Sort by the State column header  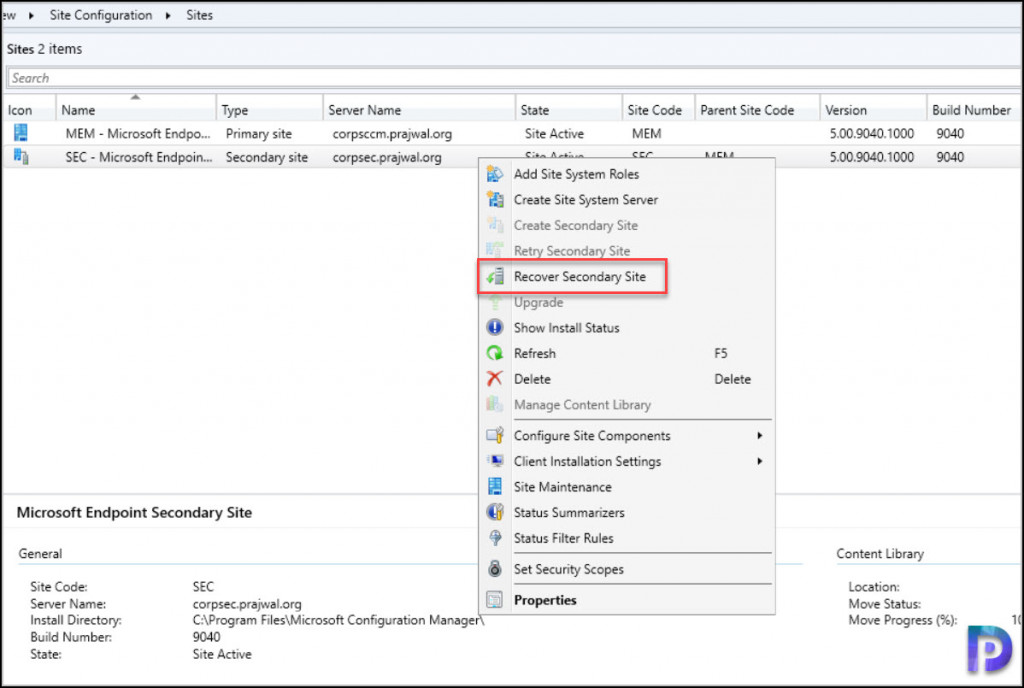(x=568, y=110)
